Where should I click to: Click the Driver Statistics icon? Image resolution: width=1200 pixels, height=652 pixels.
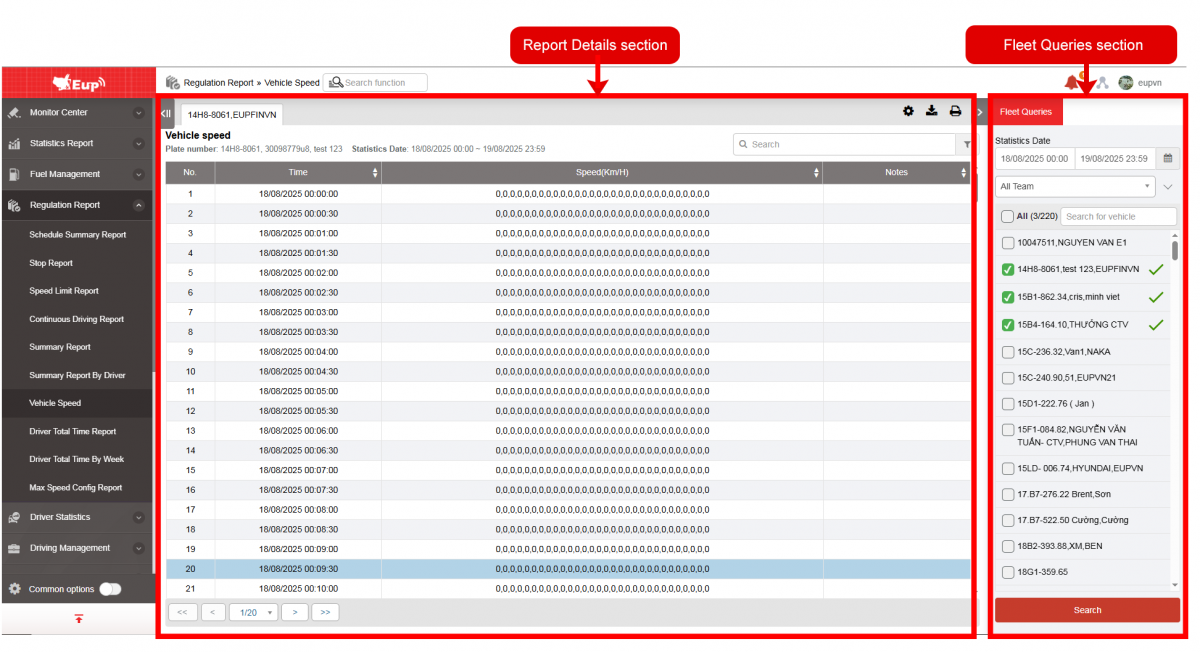click(x=14, y=517)
